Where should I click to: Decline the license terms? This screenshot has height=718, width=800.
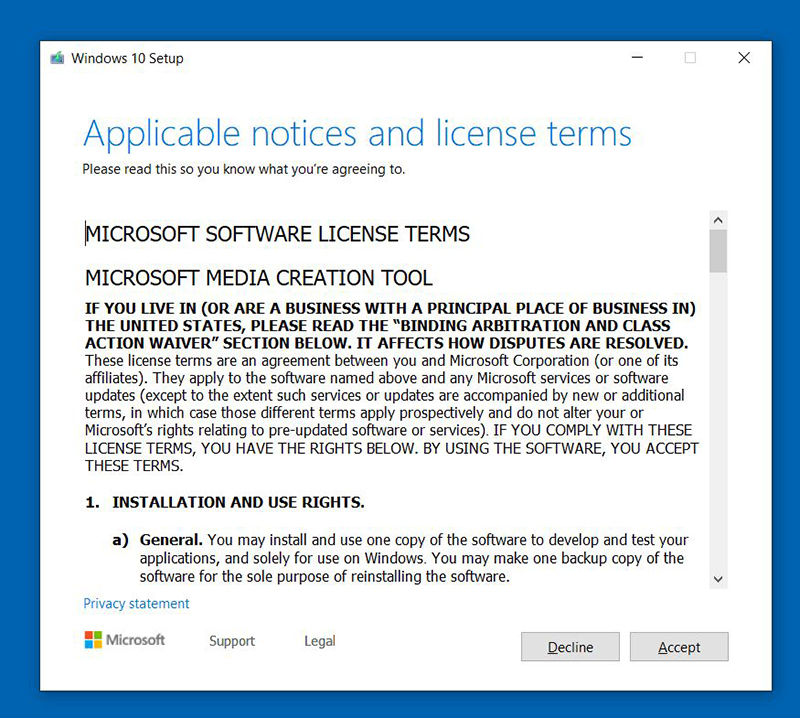click(x=570, y=647)
